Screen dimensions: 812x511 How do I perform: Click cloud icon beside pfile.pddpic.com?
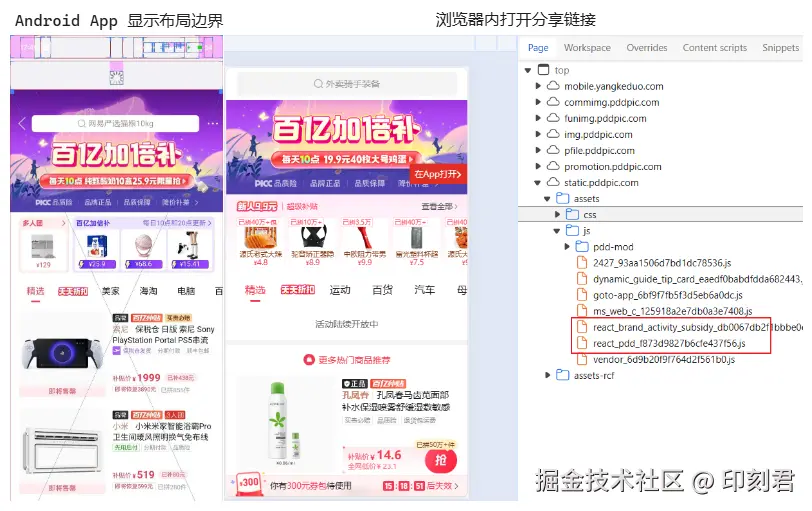[x=553, y=150]
